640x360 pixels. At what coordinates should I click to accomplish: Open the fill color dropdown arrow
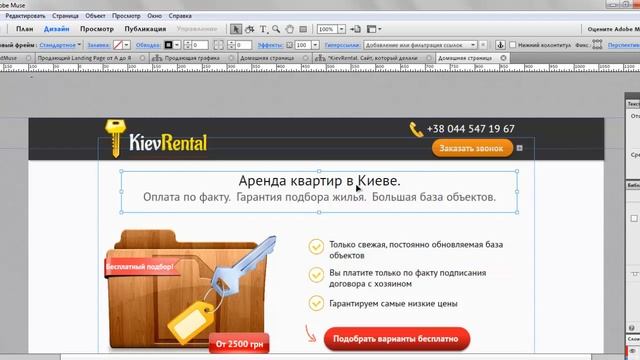coord(127,45)
